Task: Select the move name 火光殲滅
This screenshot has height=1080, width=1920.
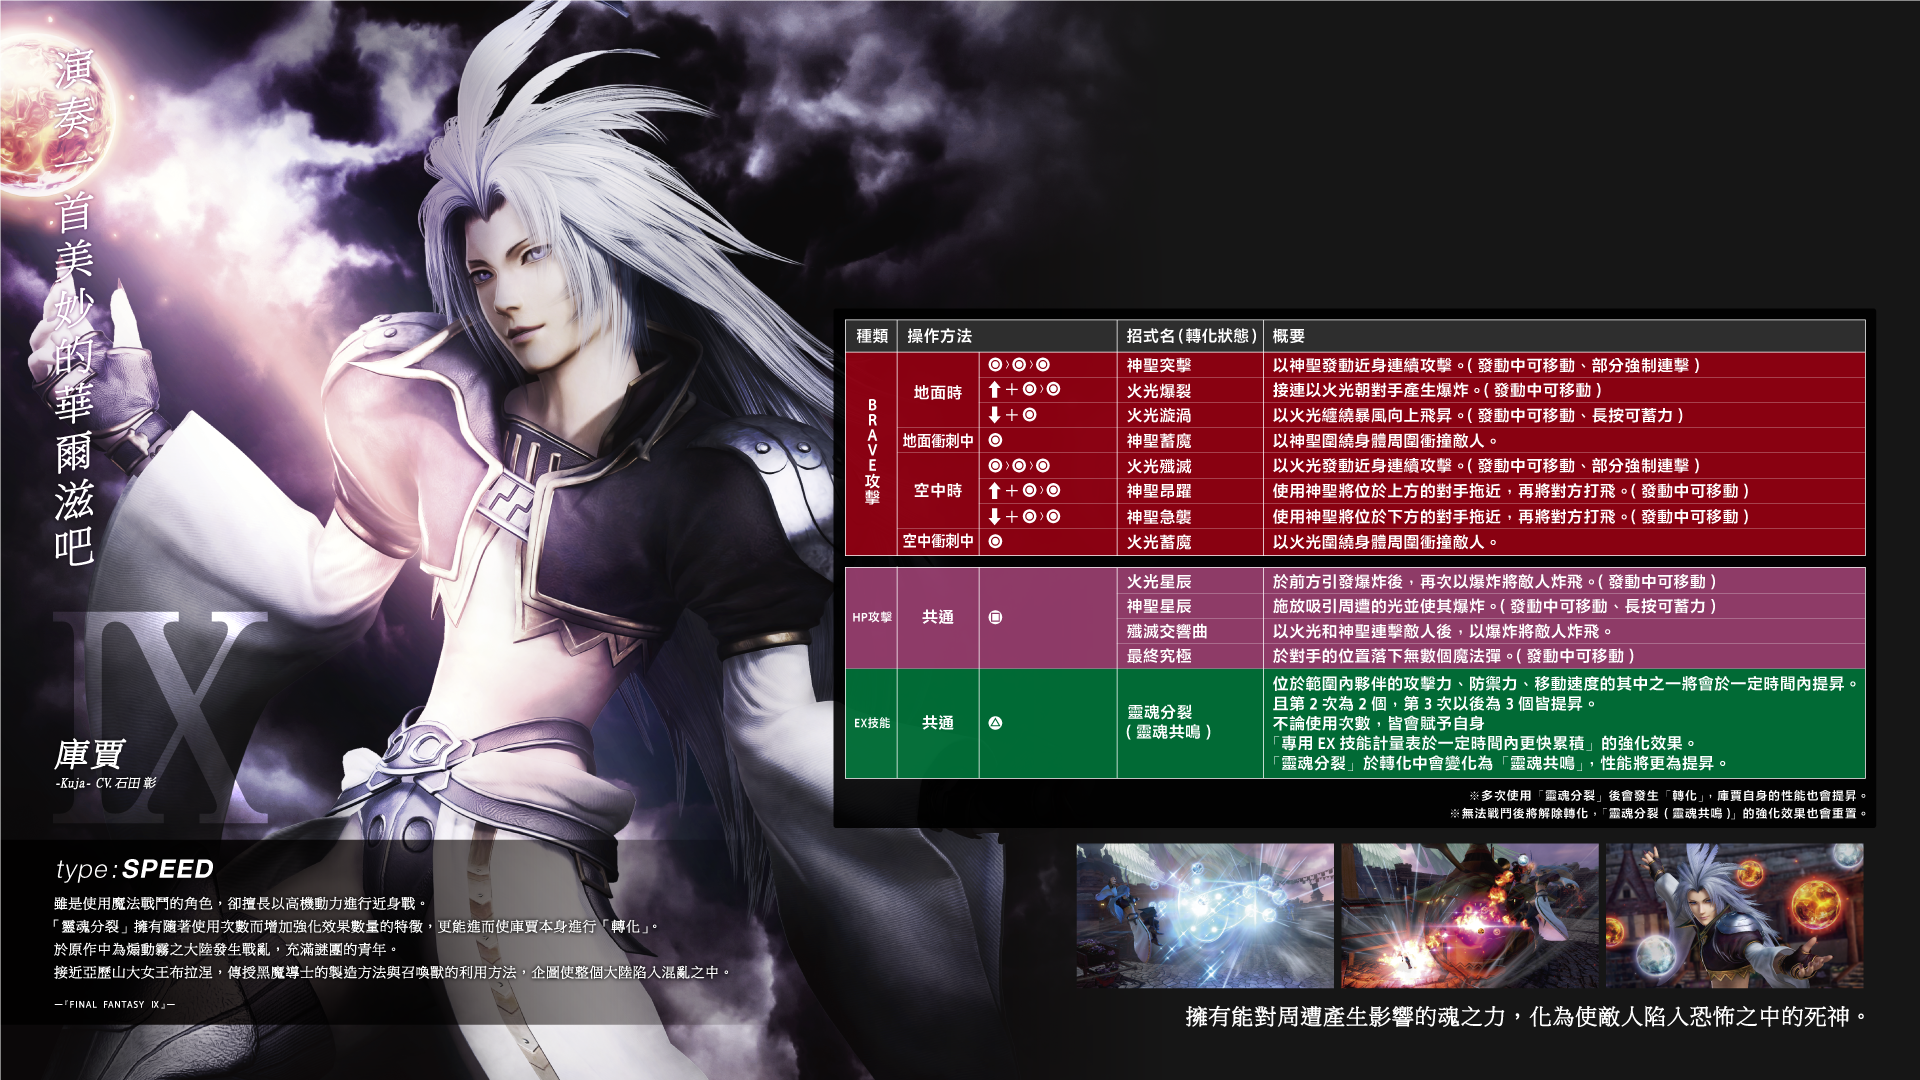Action: tap(1159, 466)
